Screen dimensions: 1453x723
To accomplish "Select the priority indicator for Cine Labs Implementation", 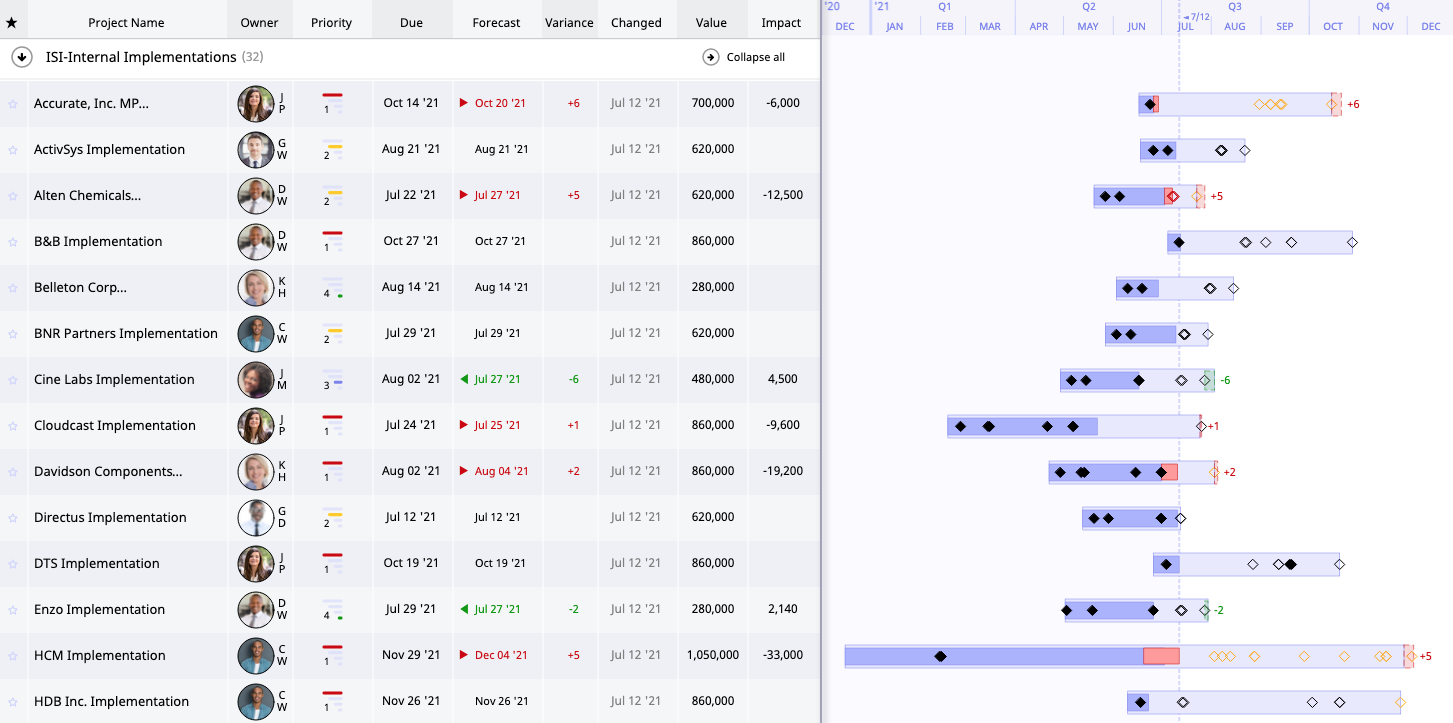I will pyautogui.click(x=331, y=379).
